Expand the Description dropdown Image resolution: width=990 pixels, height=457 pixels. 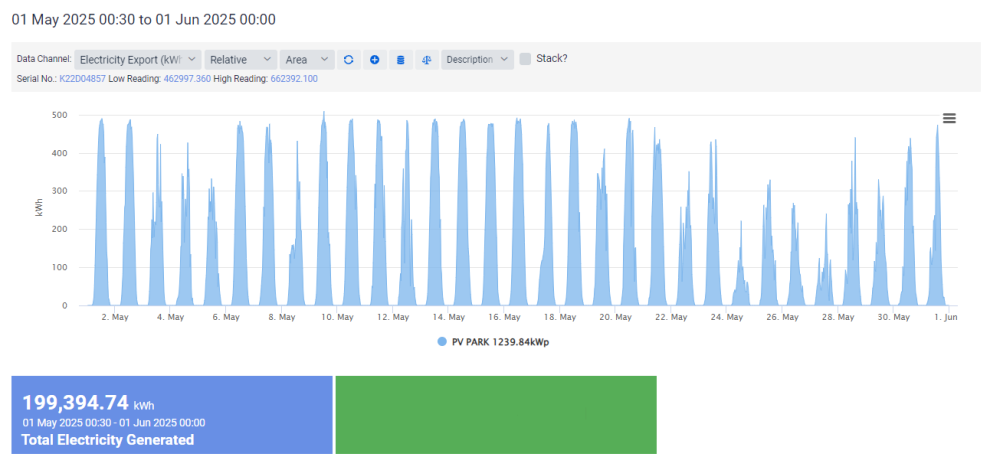(477, 60)
